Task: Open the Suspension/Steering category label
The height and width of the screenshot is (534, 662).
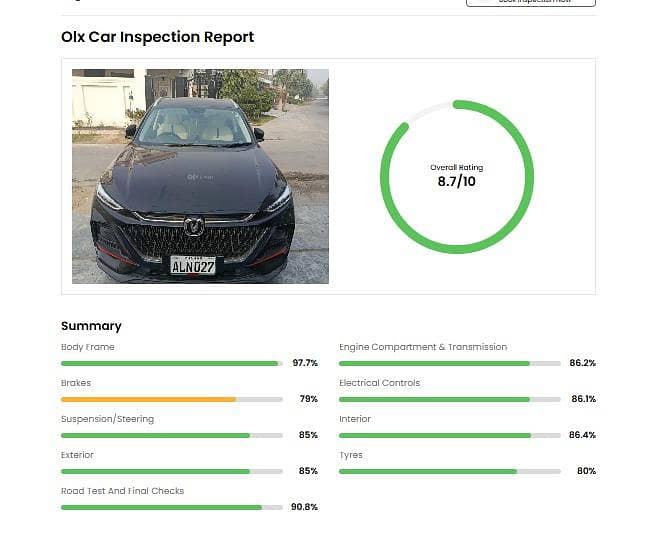Action: click(107, 419)
